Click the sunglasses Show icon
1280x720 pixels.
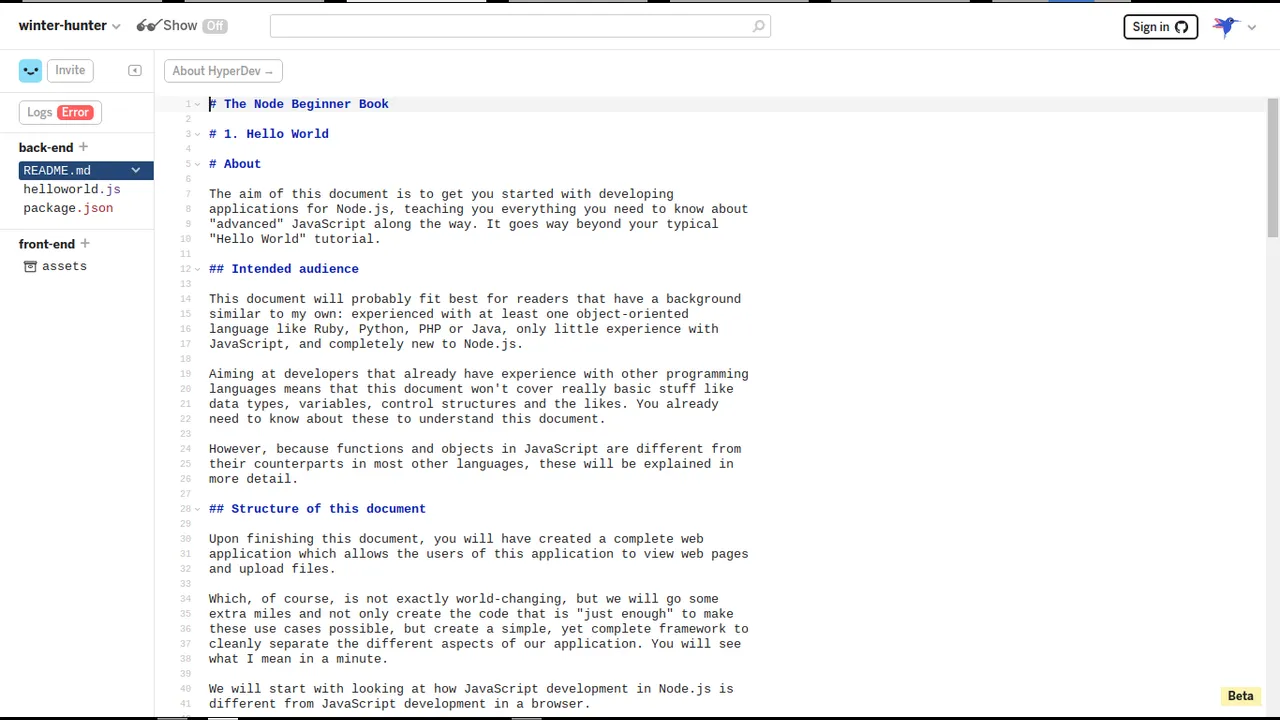point(148,26)
